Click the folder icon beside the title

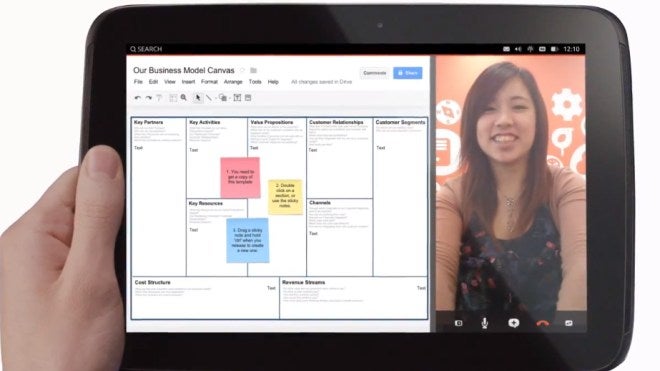(253, 70)
